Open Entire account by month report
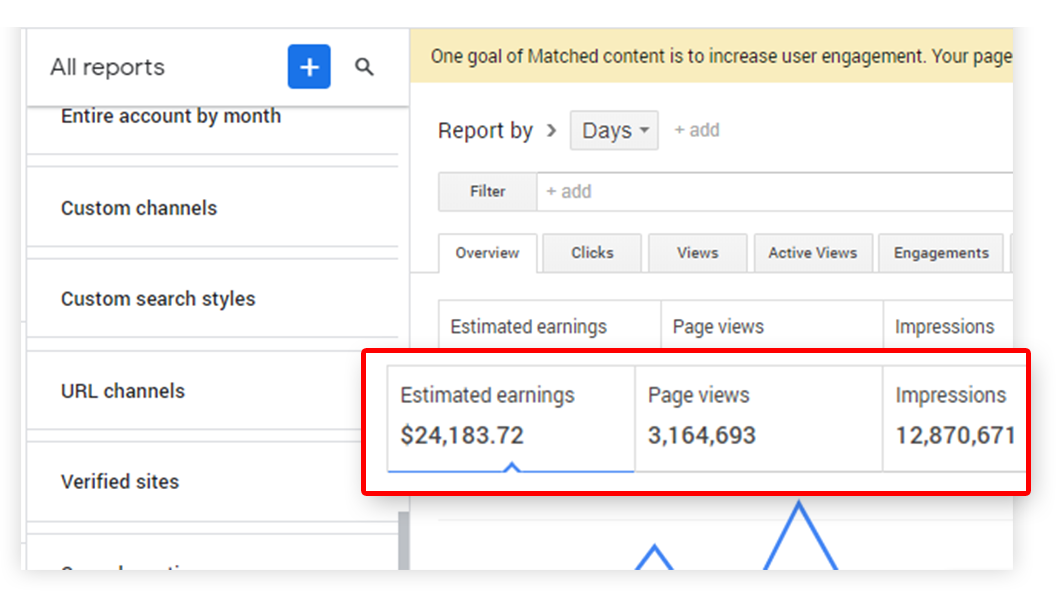The image size is (1056, 591). (x=171, y=116)
